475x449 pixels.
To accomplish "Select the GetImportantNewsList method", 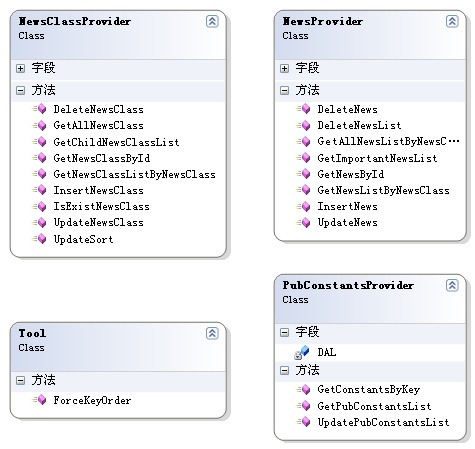I will tap(377, 158).
